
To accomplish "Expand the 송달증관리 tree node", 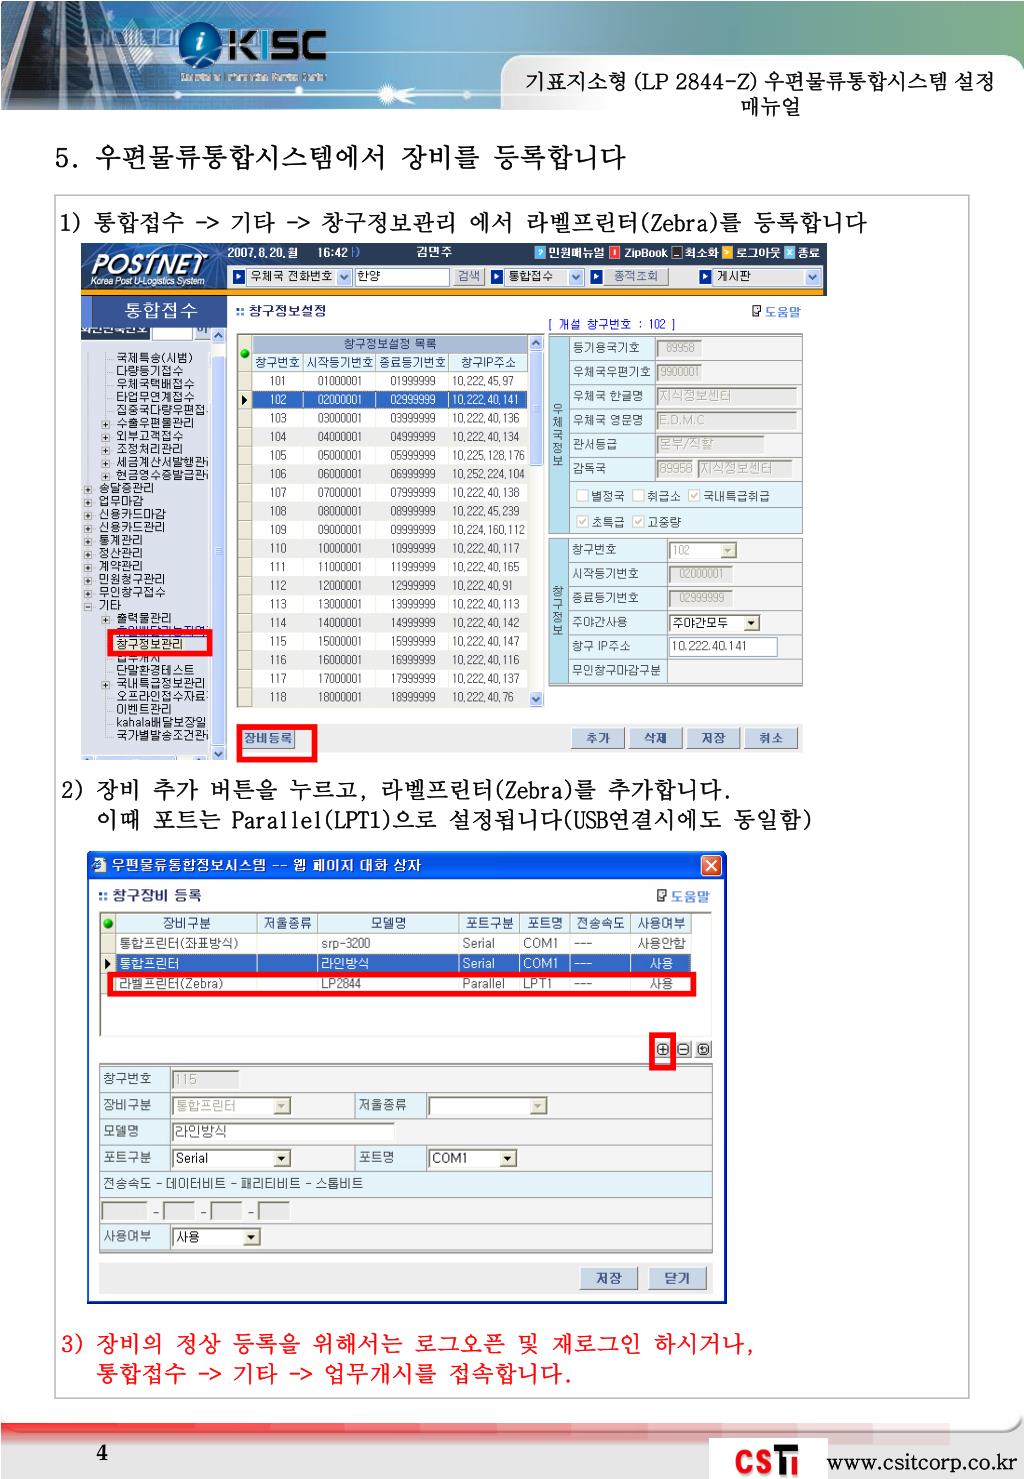I will 89,488.
